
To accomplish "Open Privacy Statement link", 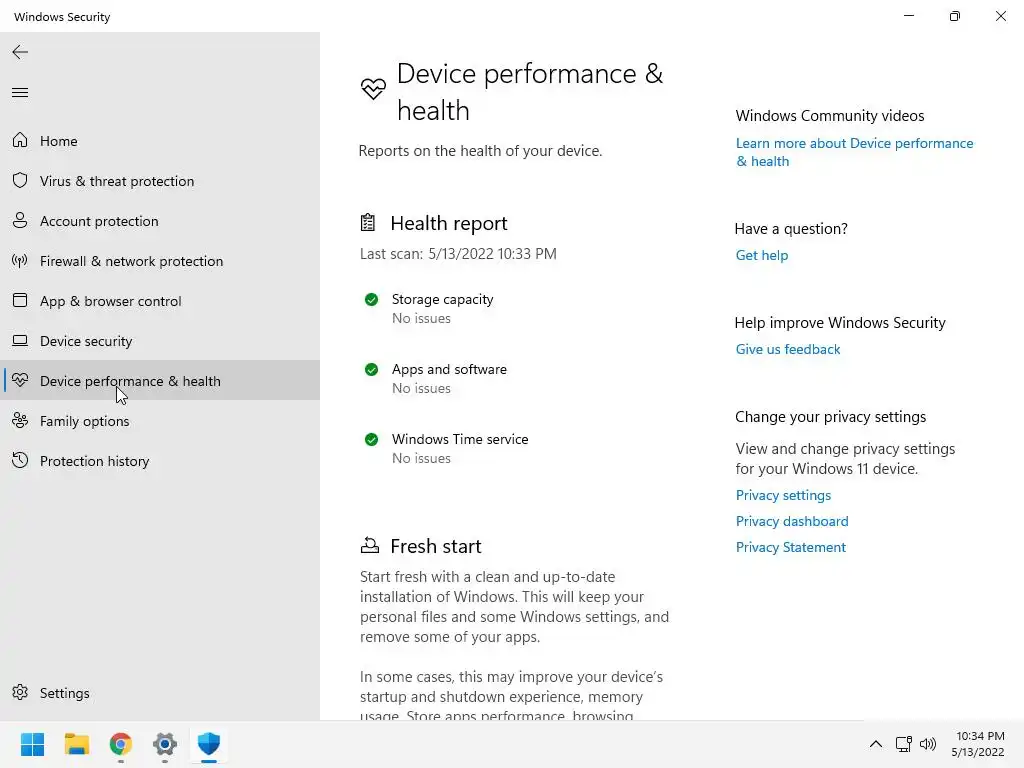I will click(790, 547).
